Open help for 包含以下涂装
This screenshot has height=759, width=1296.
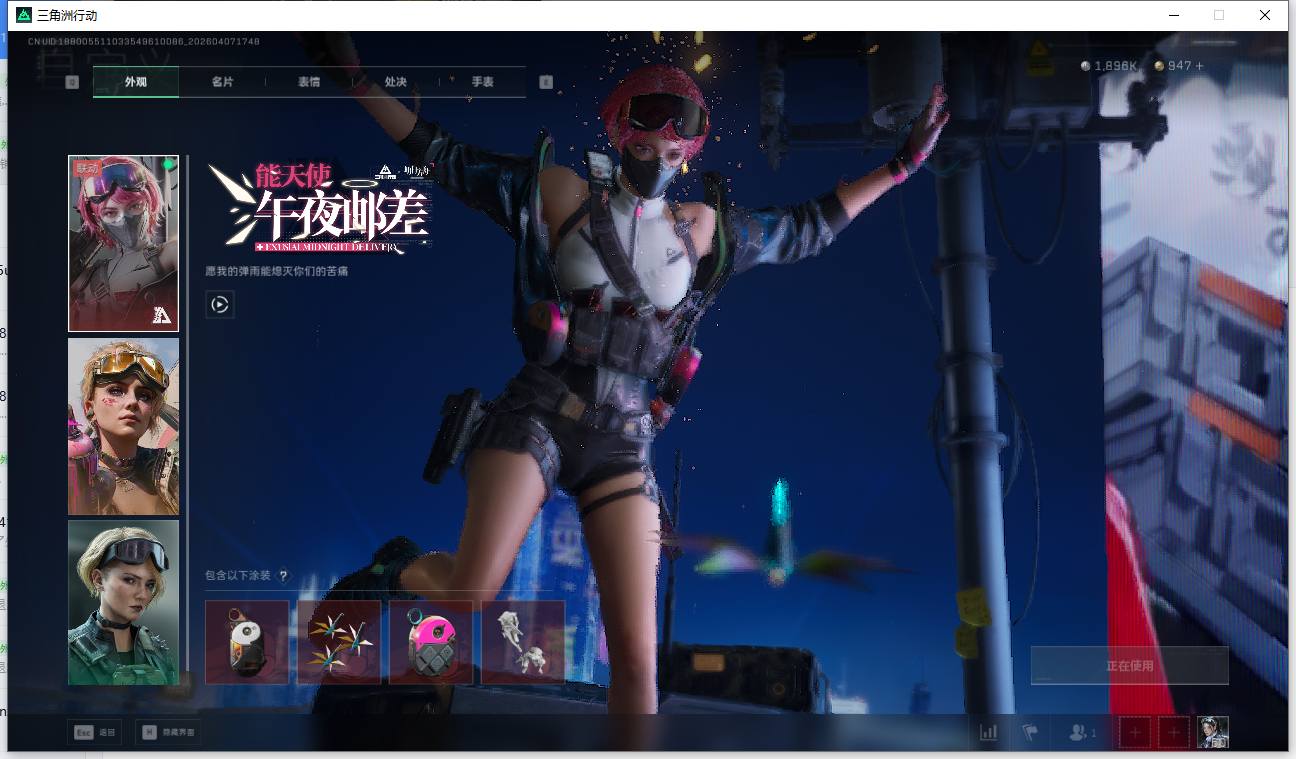point(284,576)
